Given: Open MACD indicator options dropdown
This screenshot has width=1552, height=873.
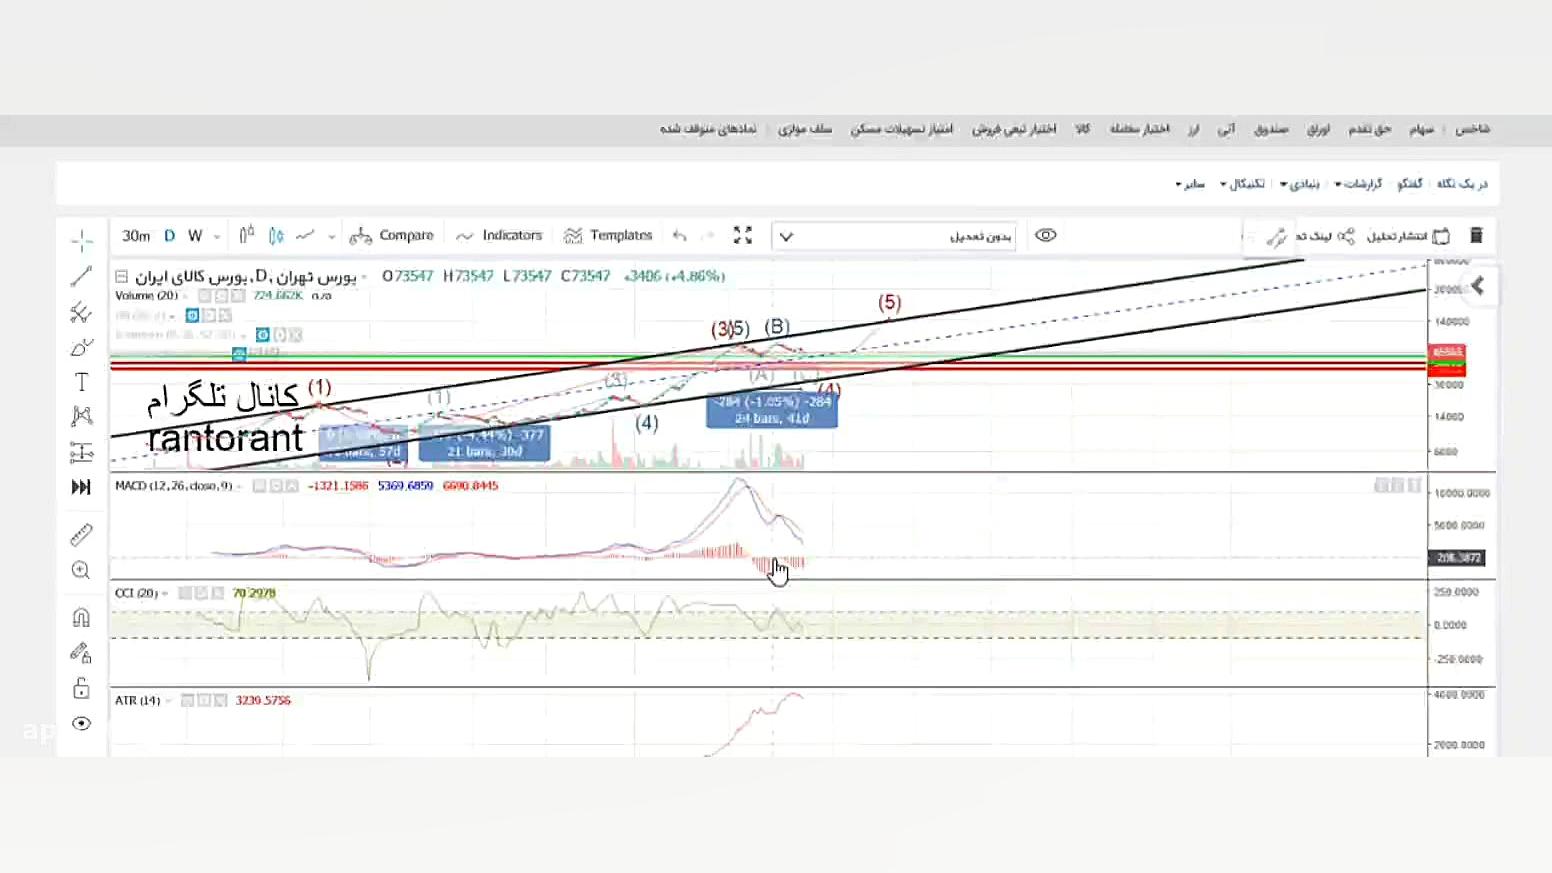Looking at the screenshot, I should coord(240,486).
